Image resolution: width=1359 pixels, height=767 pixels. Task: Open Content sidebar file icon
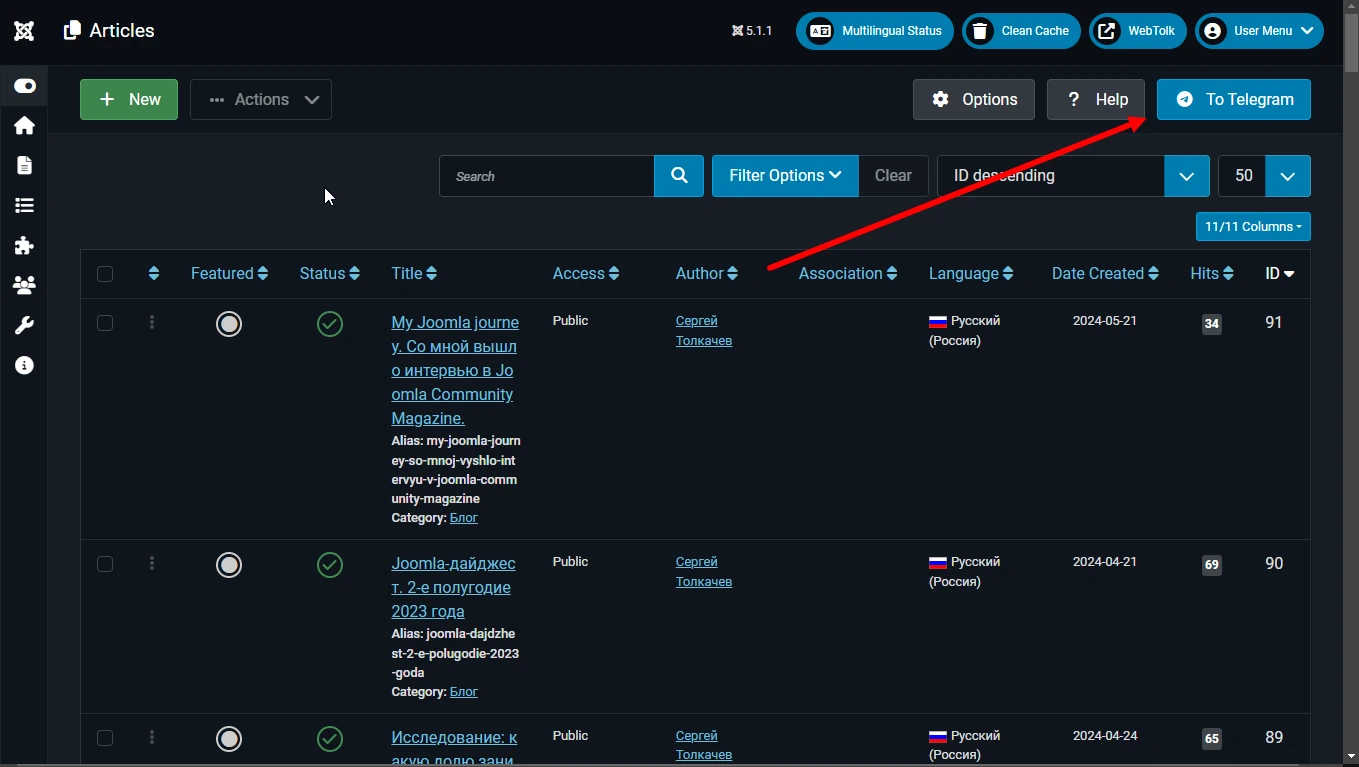click(24, 165)
